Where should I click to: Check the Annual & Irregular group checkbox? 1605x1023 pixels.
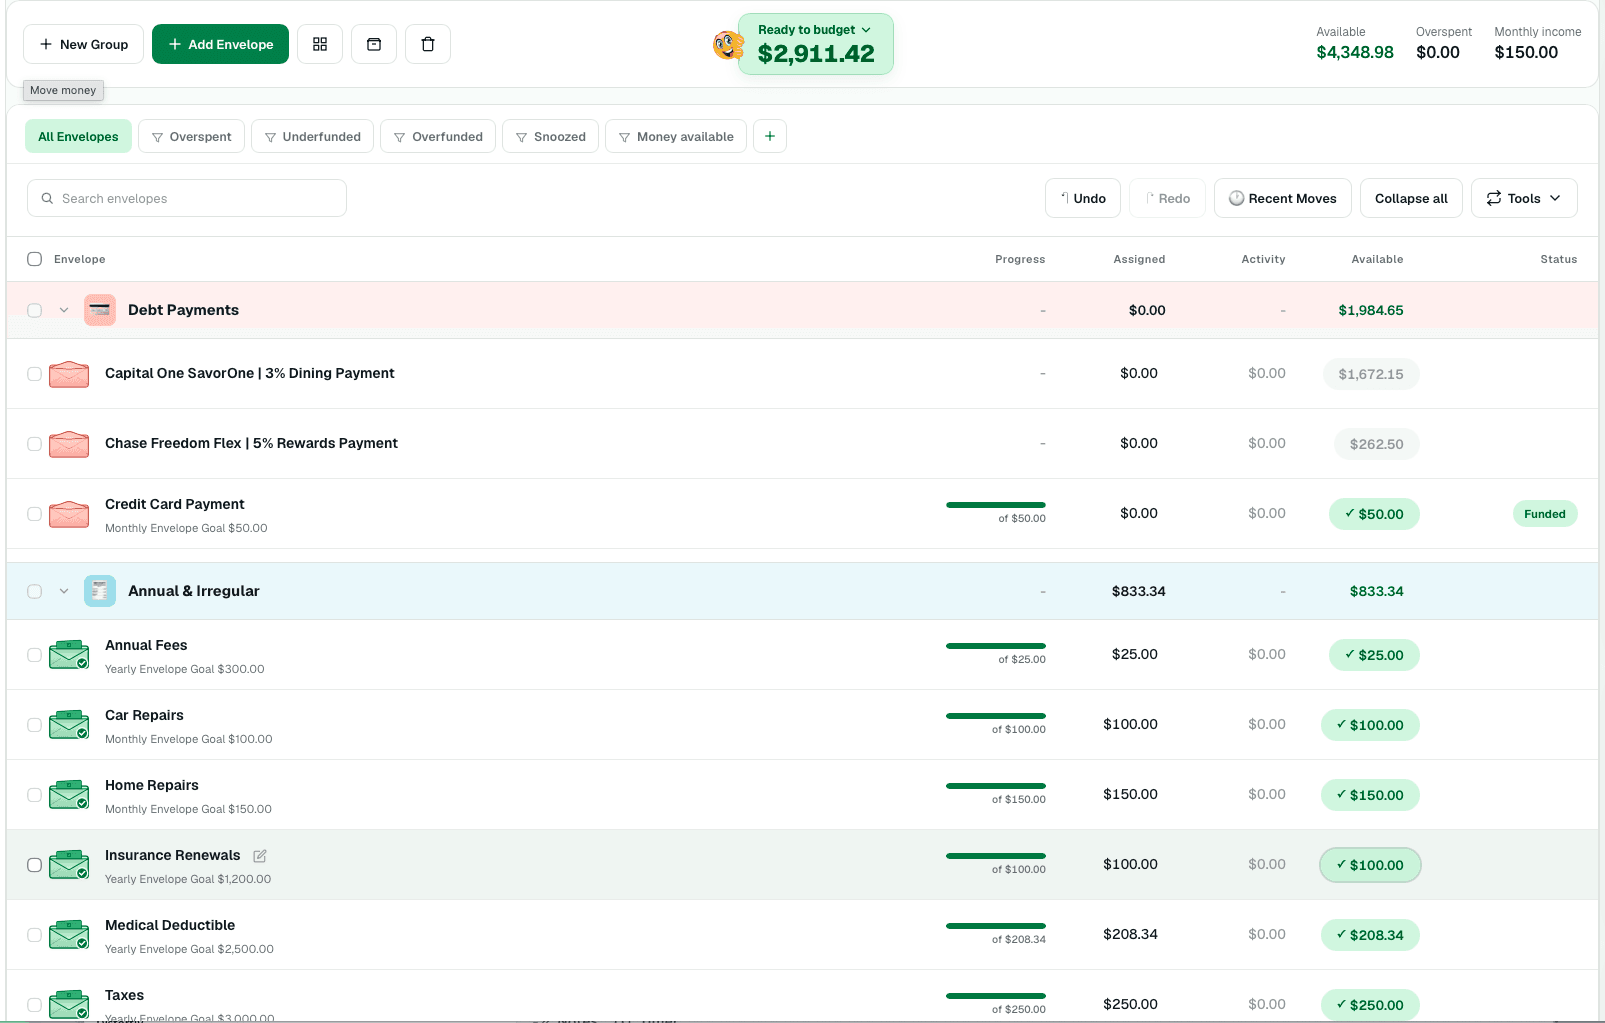34,591
